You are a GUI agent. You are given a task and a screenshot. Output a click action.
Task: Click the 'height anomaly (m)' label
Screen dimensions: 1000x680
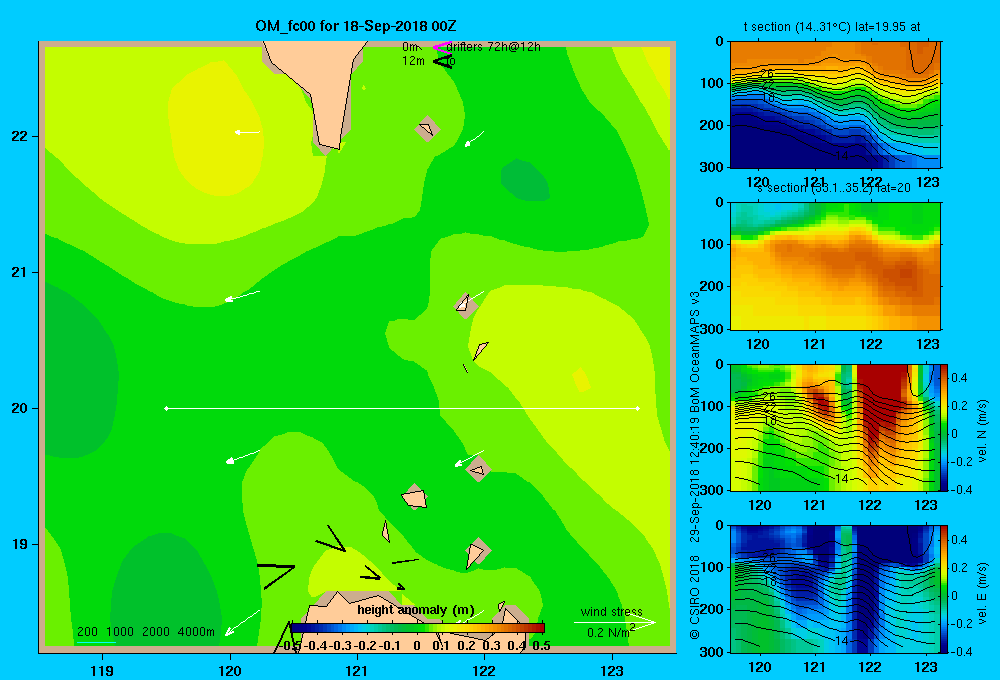point(416,610)
